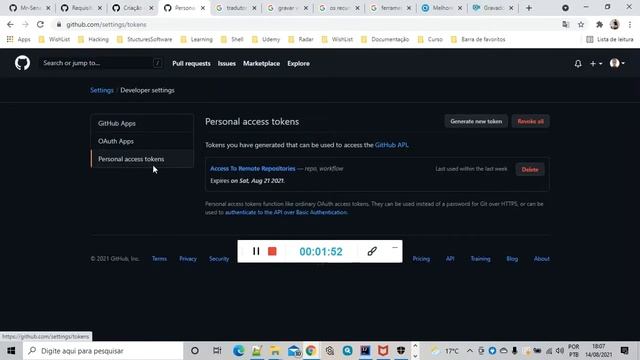Open authenticate to the API link
Image resolution: width=640 pixels, height=360 pixels.
point(286,212)
